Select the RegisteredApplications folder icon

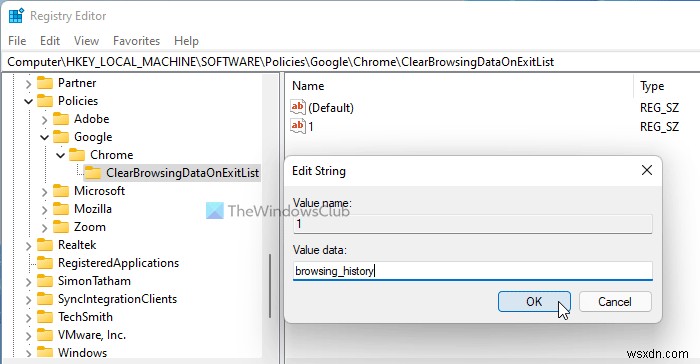(45, 263)
